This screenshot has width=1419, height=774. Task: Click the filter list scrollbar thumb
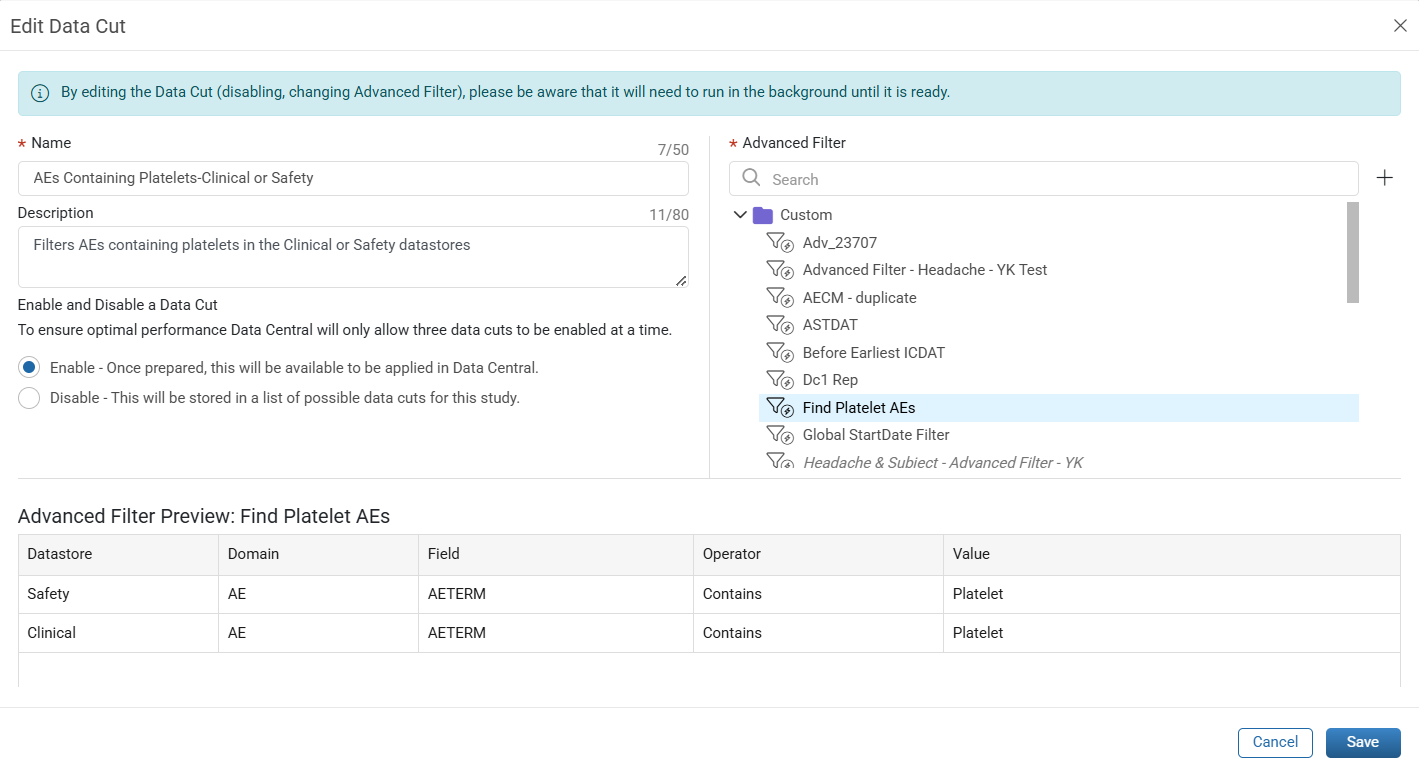pyautogui.click(x=1353, y=252)
